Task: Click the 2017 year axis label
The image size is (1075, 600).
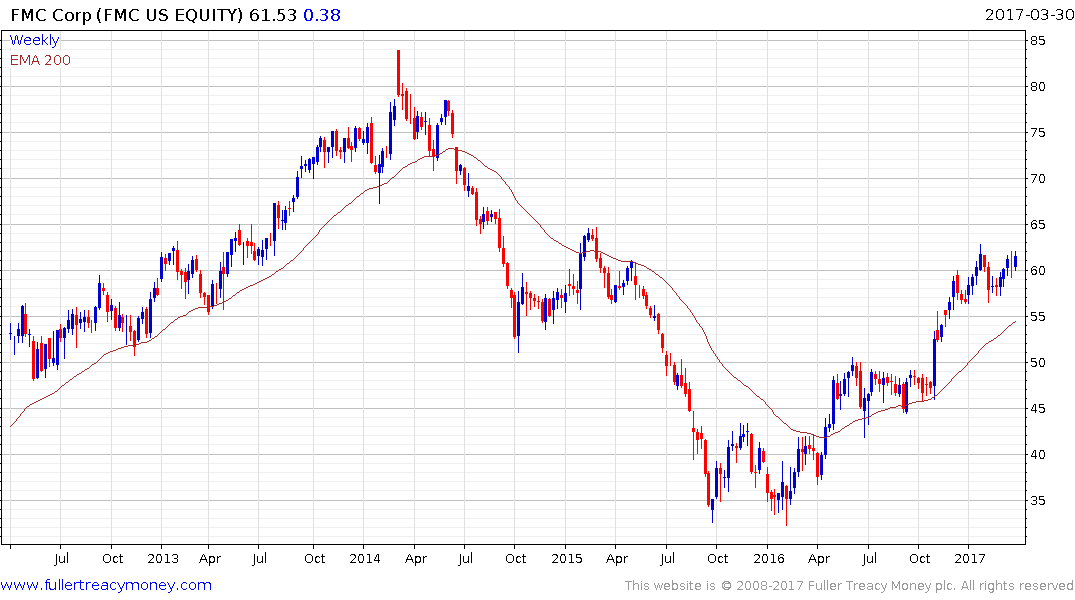Action: click(x=970, y=558)
